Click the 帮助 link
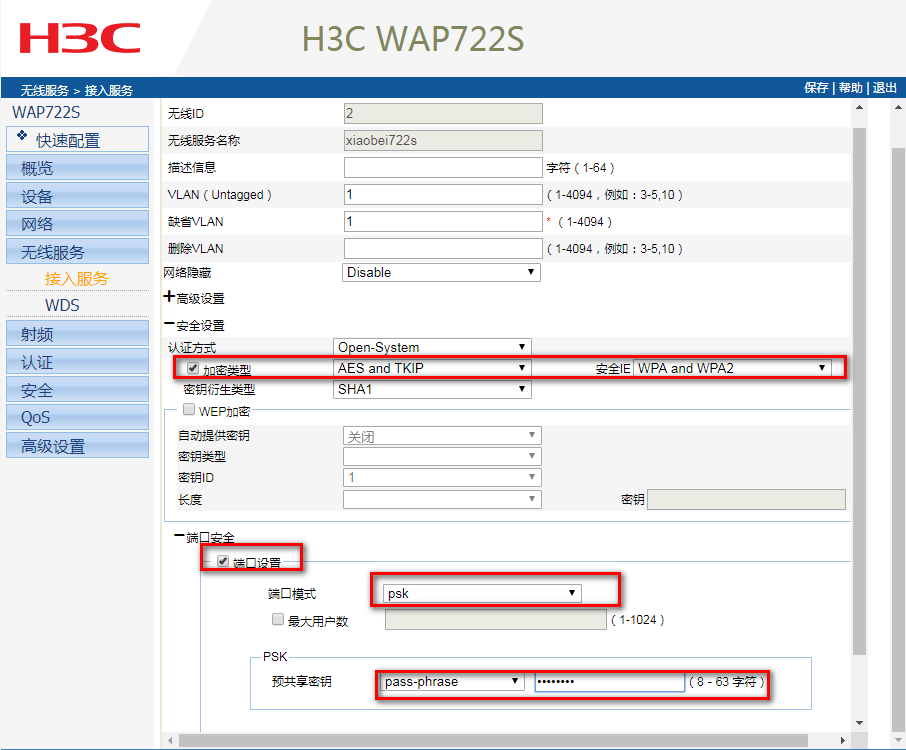 [x=851, y=88]
